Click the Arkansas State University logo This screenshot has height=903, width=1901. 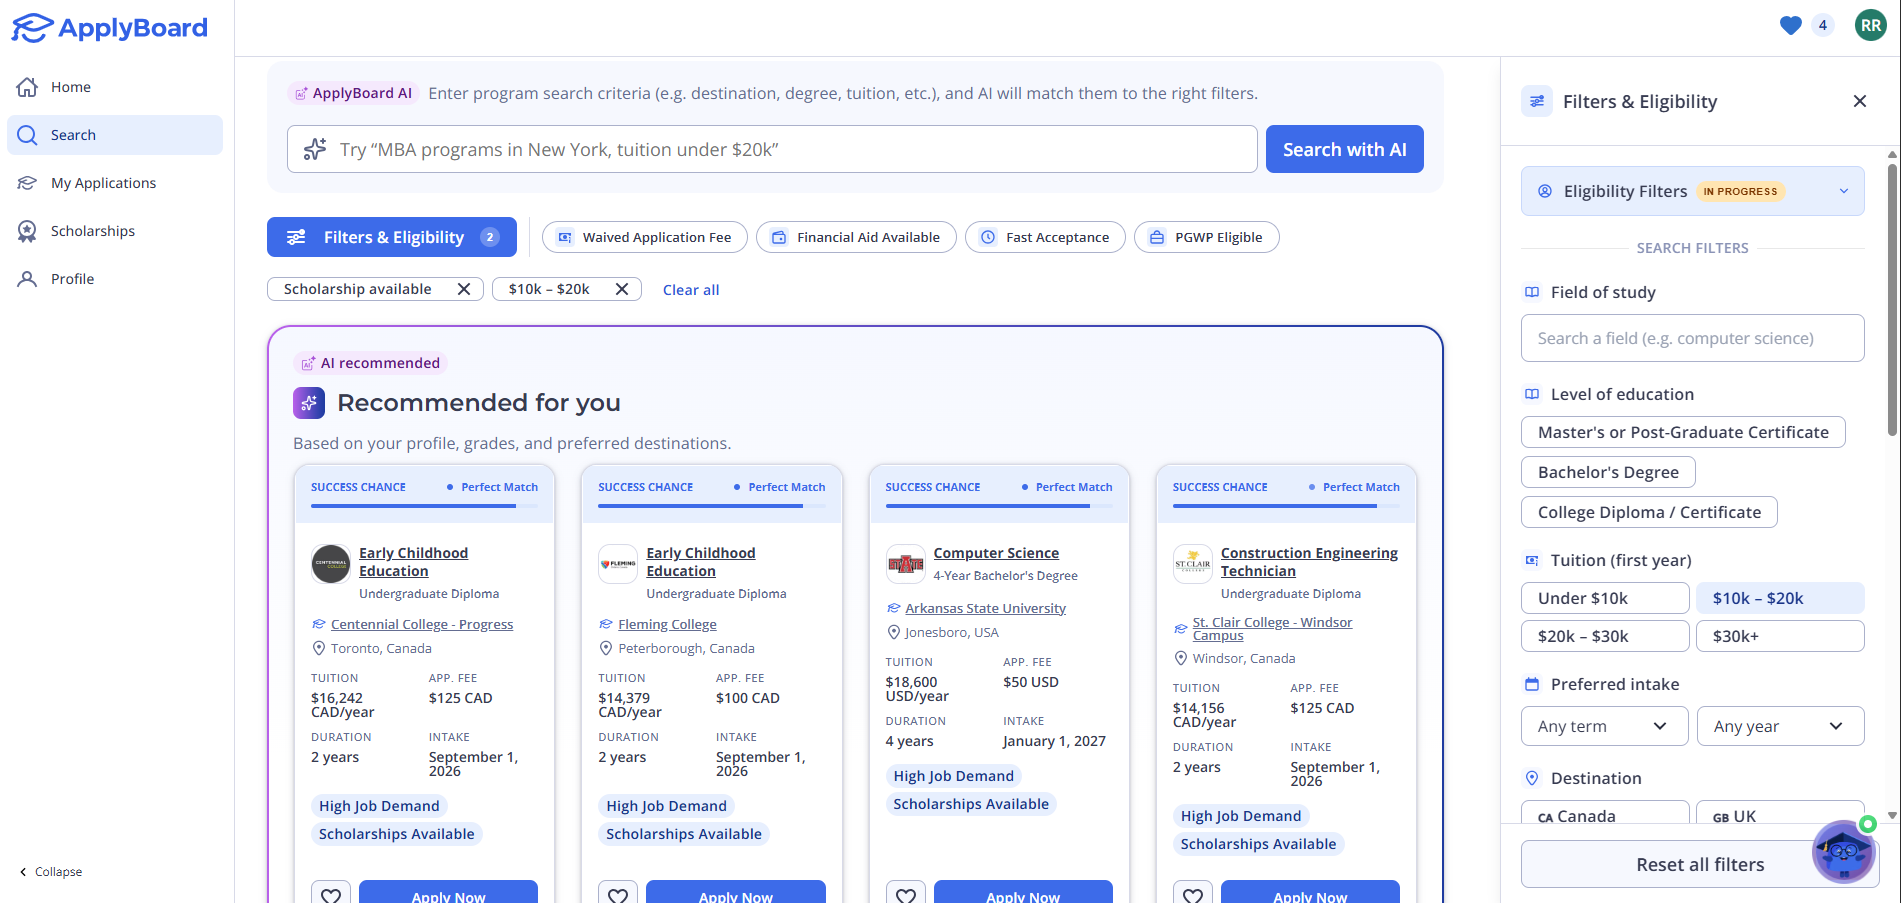(905, 563)
